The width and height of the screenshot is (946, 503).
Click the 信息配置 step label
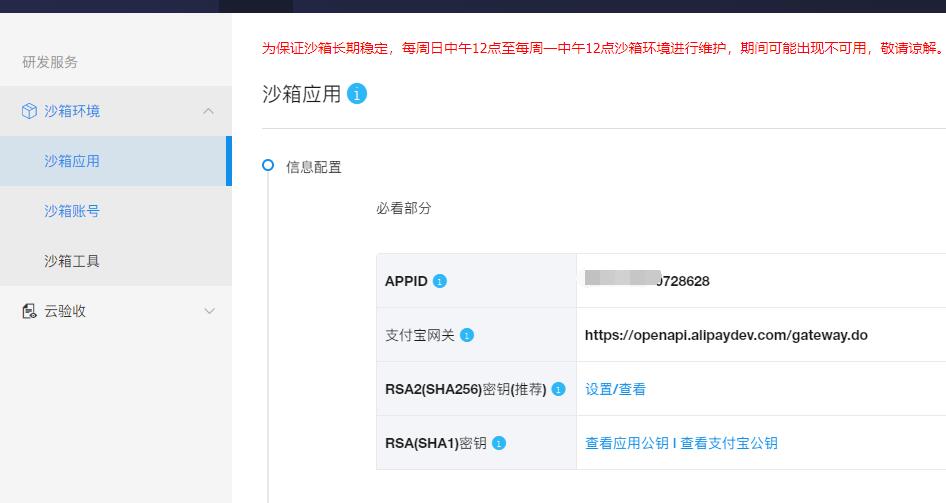[314, 167]
